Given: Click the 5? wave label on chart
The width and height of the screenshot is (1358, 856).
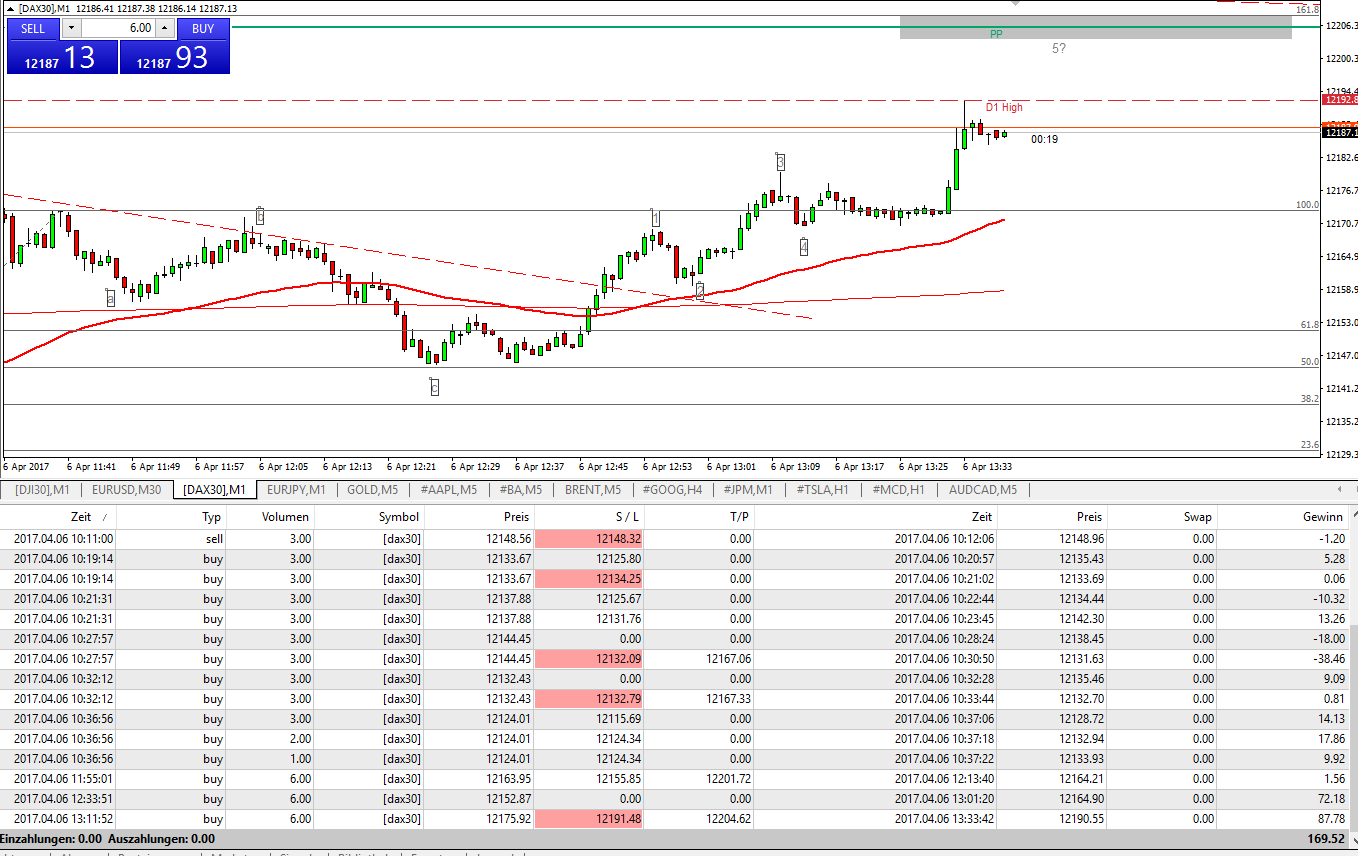Looking at the screenshot, I should tap(1059, 48).
